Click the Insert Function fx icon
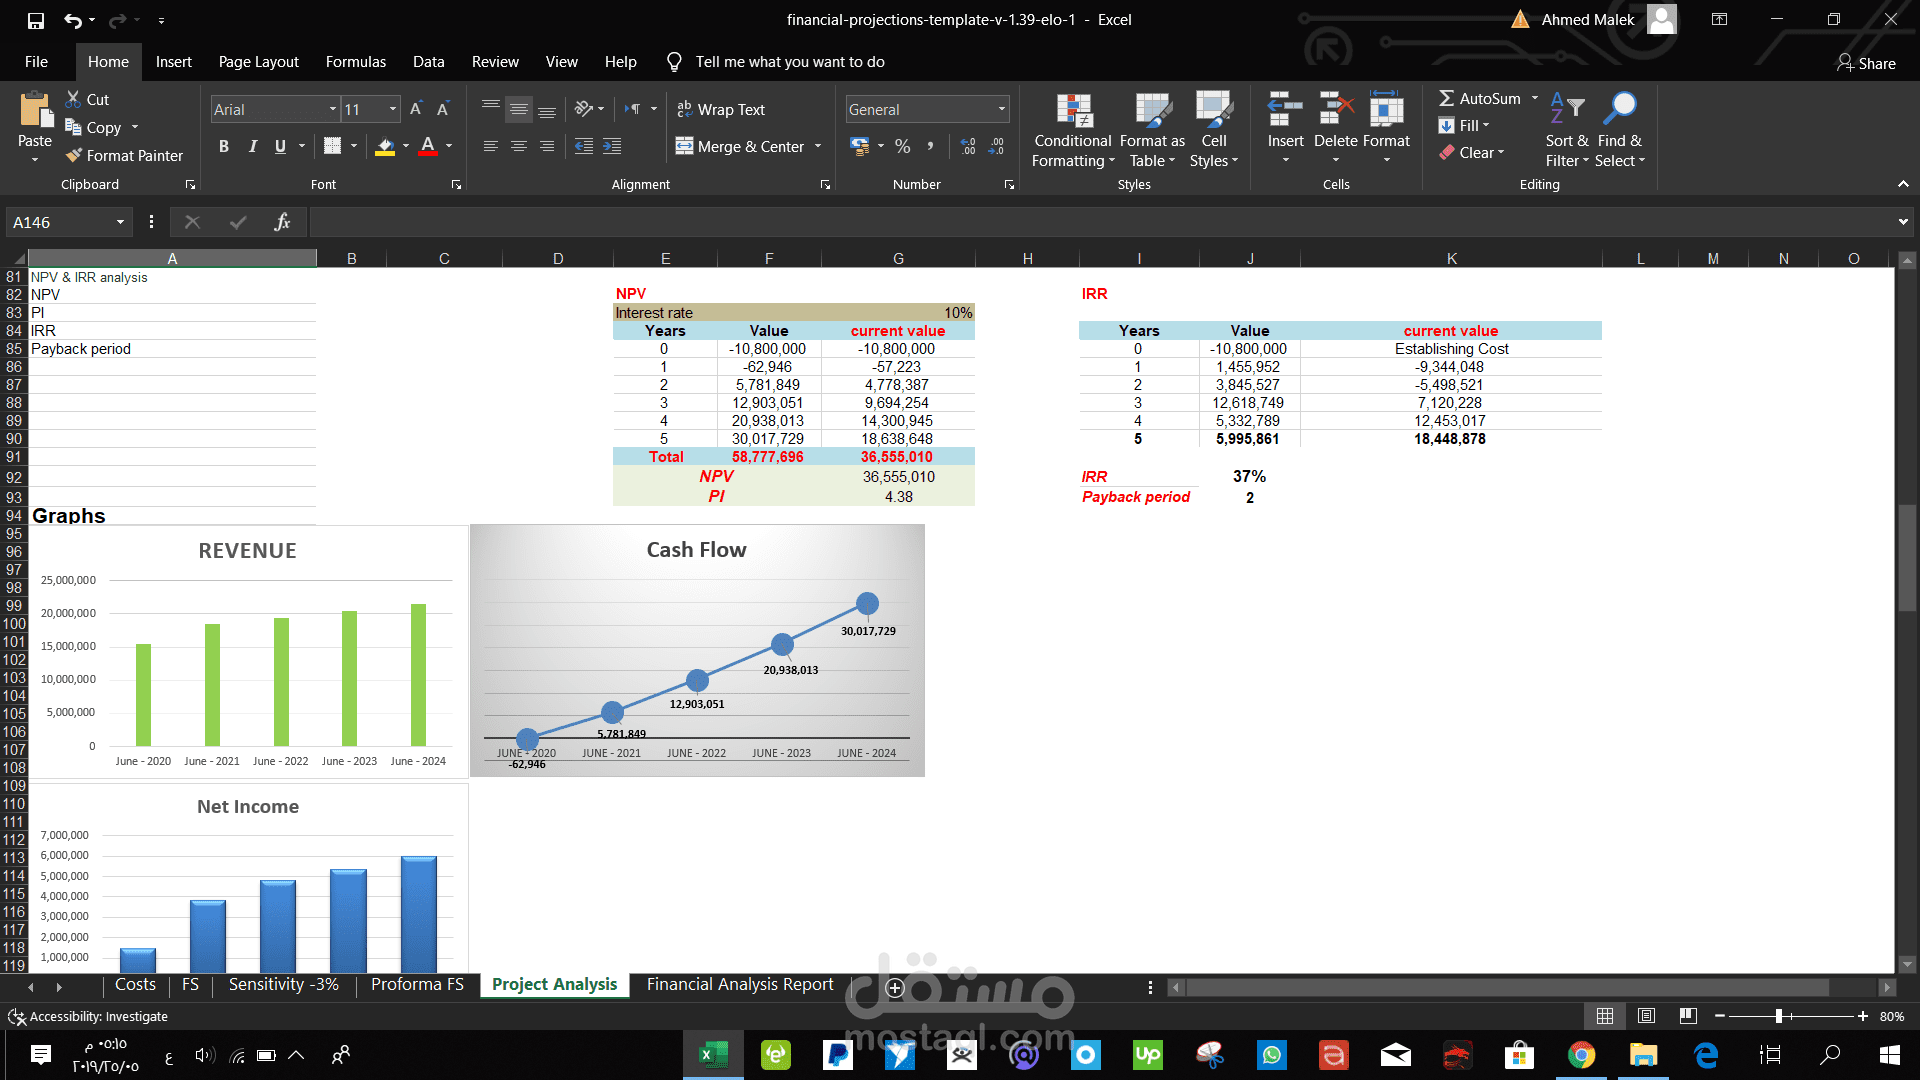1920x1080 pixels. pos(282,222)
